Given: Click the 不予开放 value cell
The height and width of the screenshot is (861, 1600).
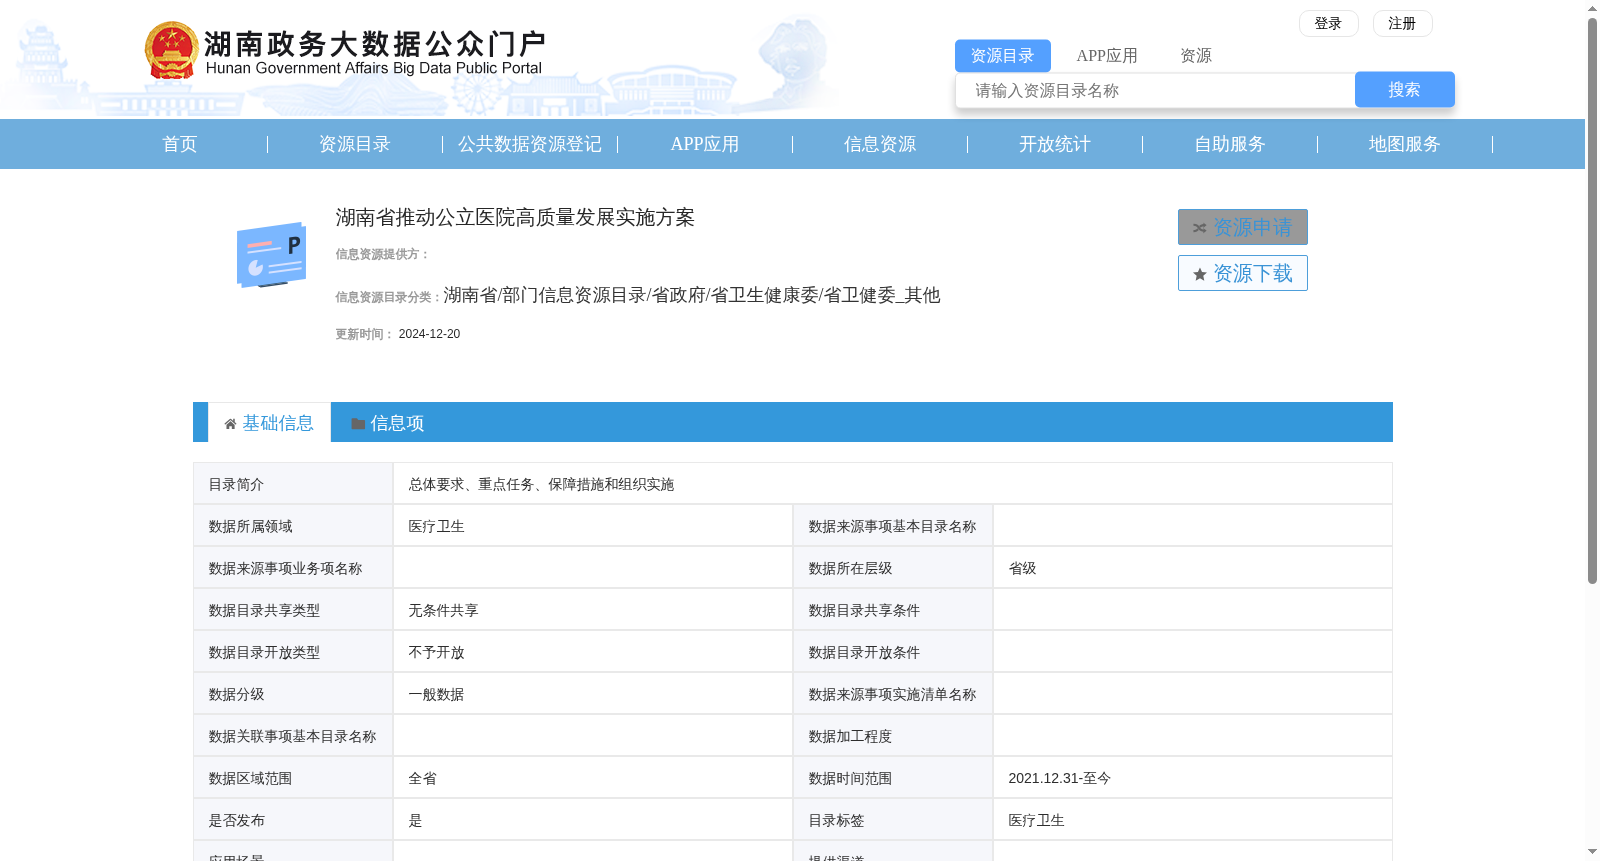Looking at the screenshot, I should click(x=593, y=652).
